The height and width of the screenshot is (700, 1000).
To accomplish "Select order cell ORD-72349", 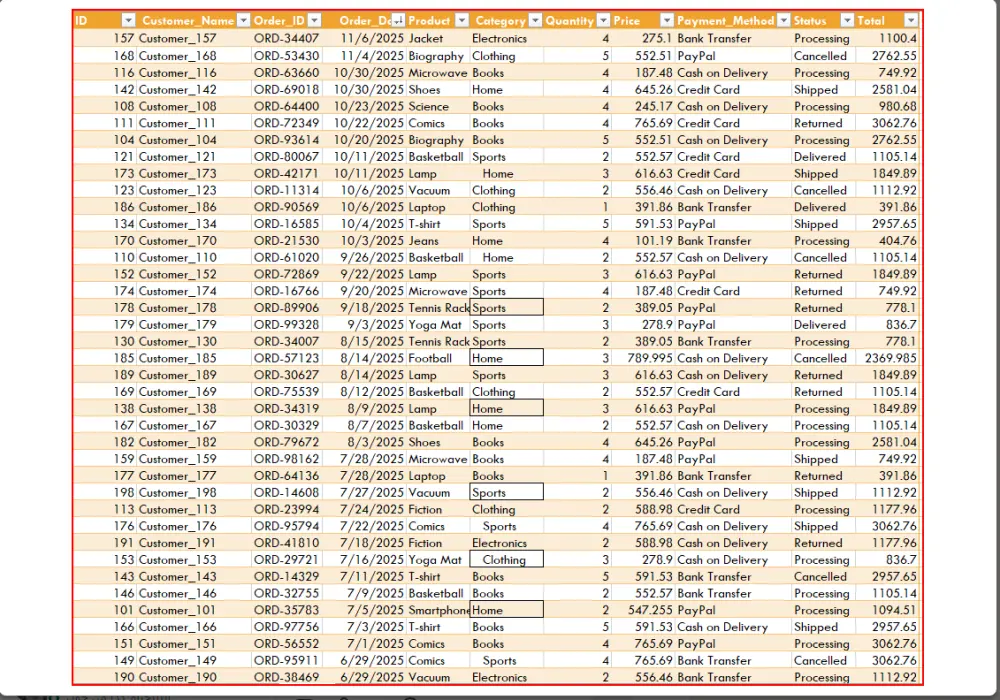I will [286, 123].
